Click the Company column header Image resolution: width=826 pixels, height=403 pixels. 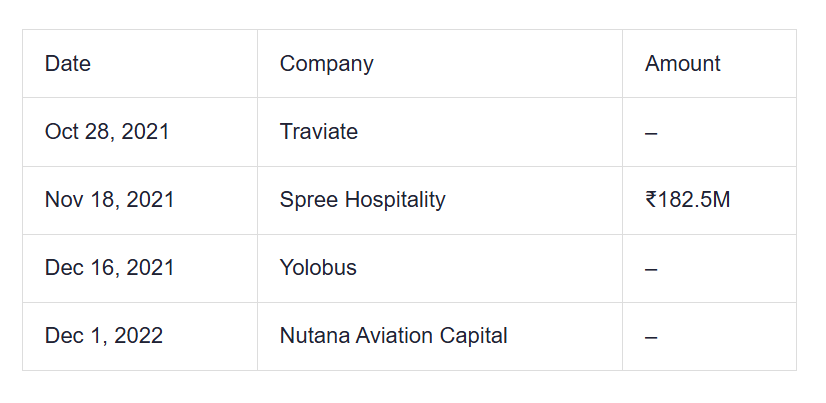[x=326, y=64]
